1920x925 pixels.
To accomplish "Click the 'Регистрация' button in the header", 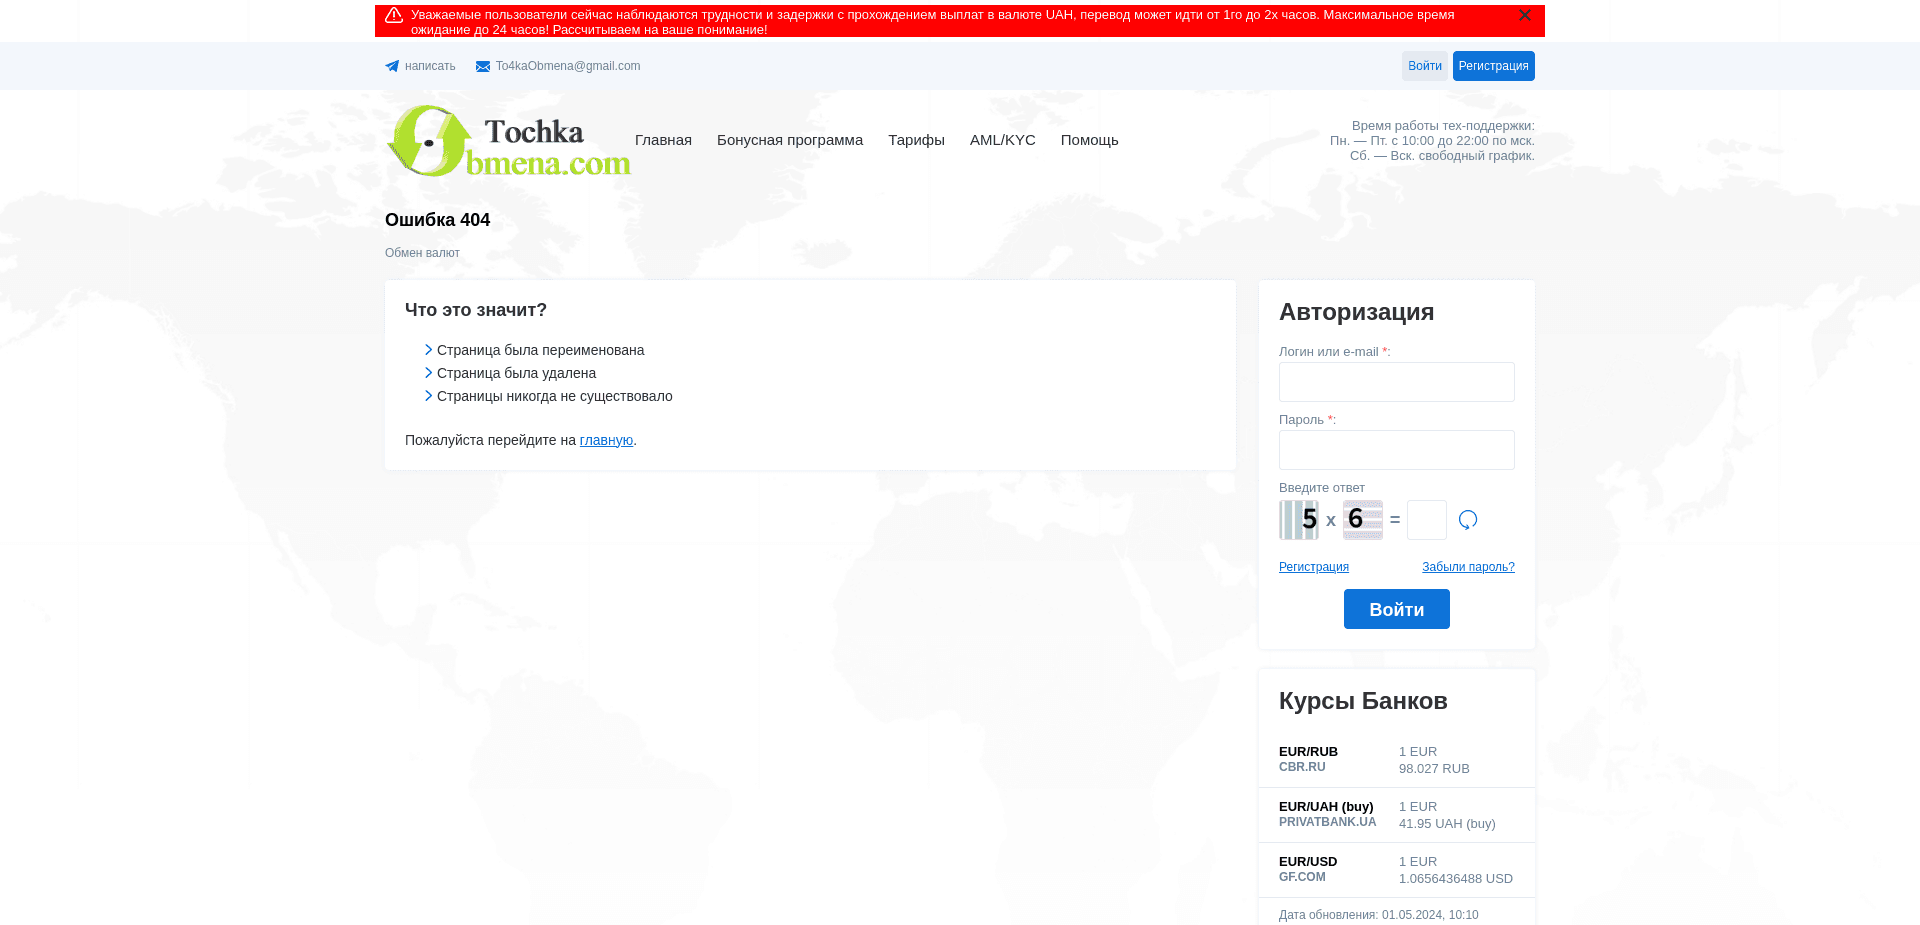I will coord(1493,66).
